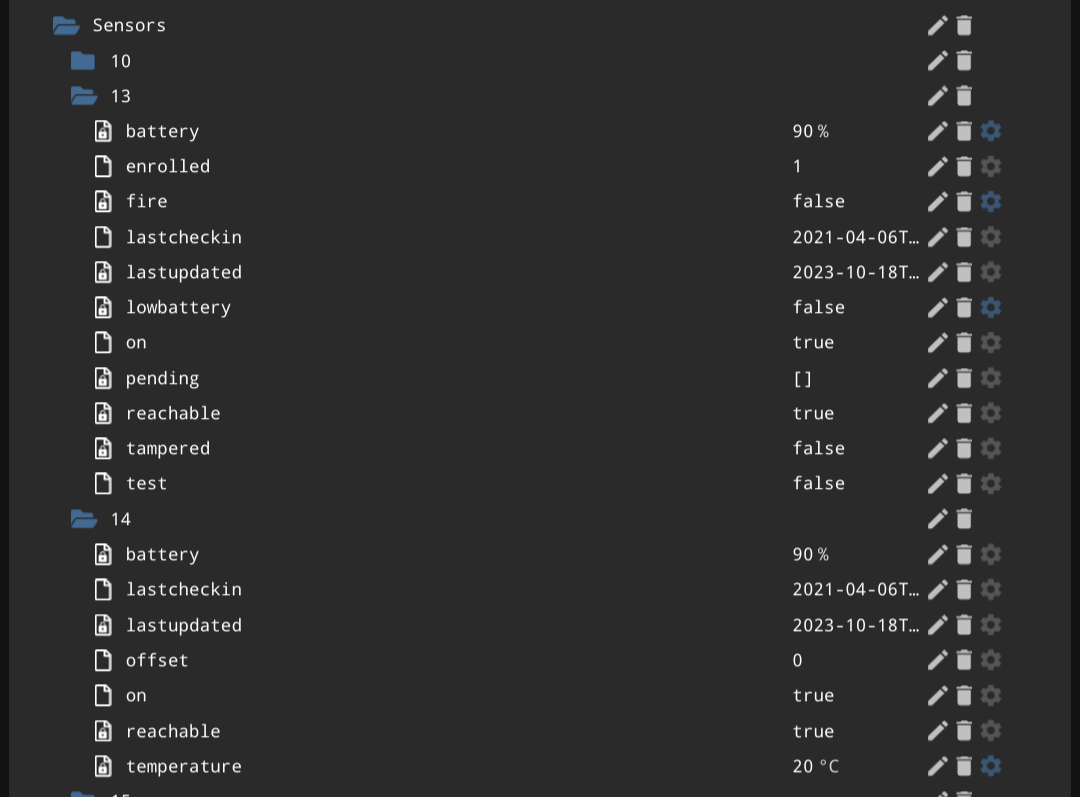Edit the offset state with pencil icon
This screenshot has height=797, width=1080.
point(937,660)
